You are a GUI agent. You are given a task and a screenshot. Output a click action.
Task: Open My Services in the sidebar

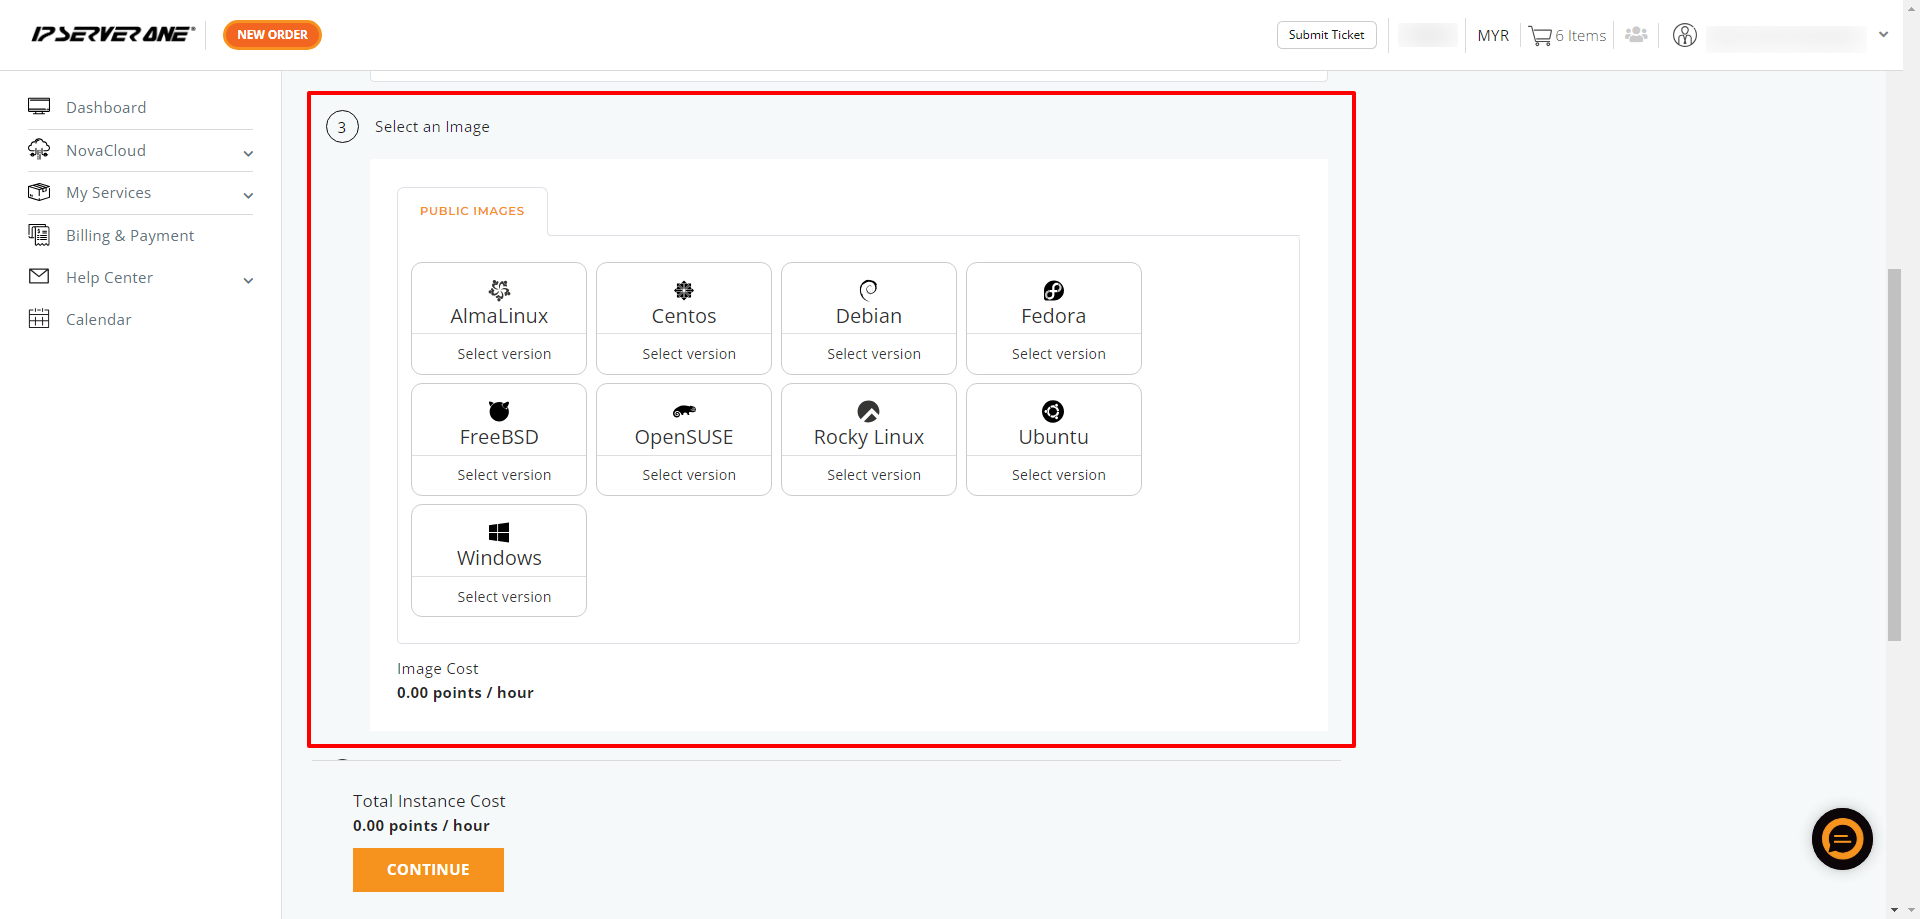tap(109, 192)
